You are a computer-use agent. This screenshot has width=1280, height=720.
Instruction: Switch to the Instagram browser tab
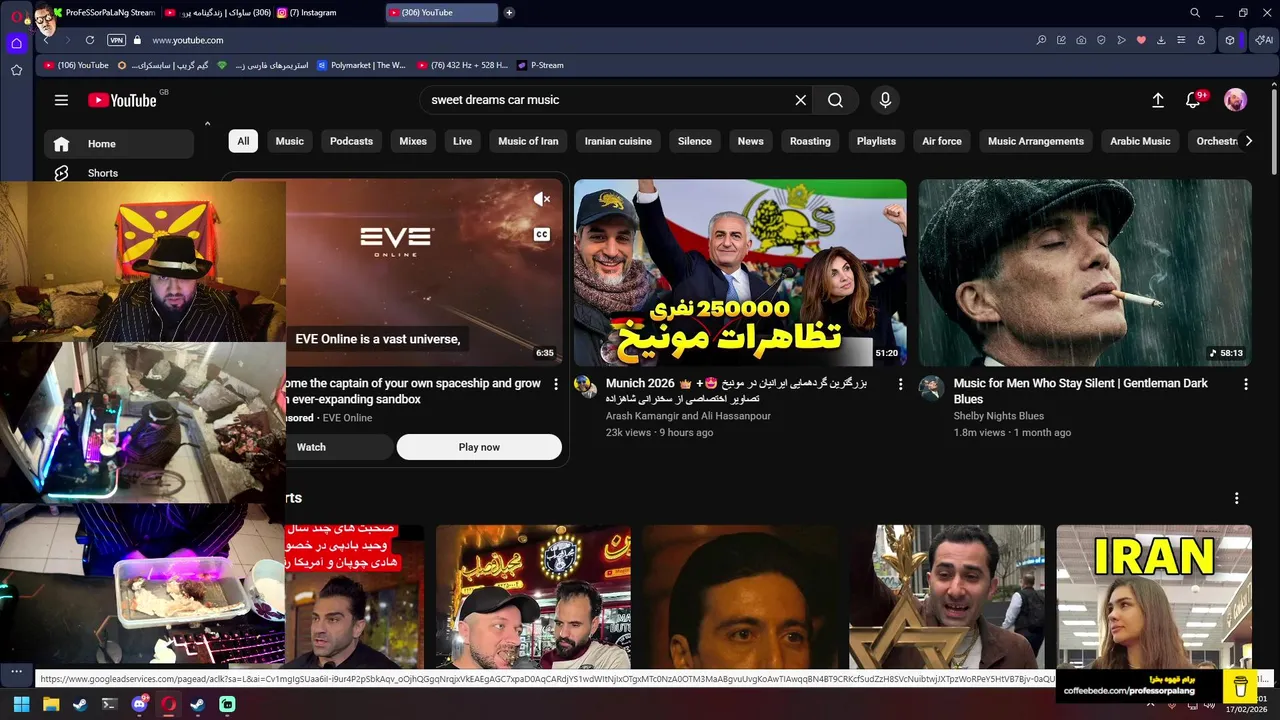tap(328, 13)
